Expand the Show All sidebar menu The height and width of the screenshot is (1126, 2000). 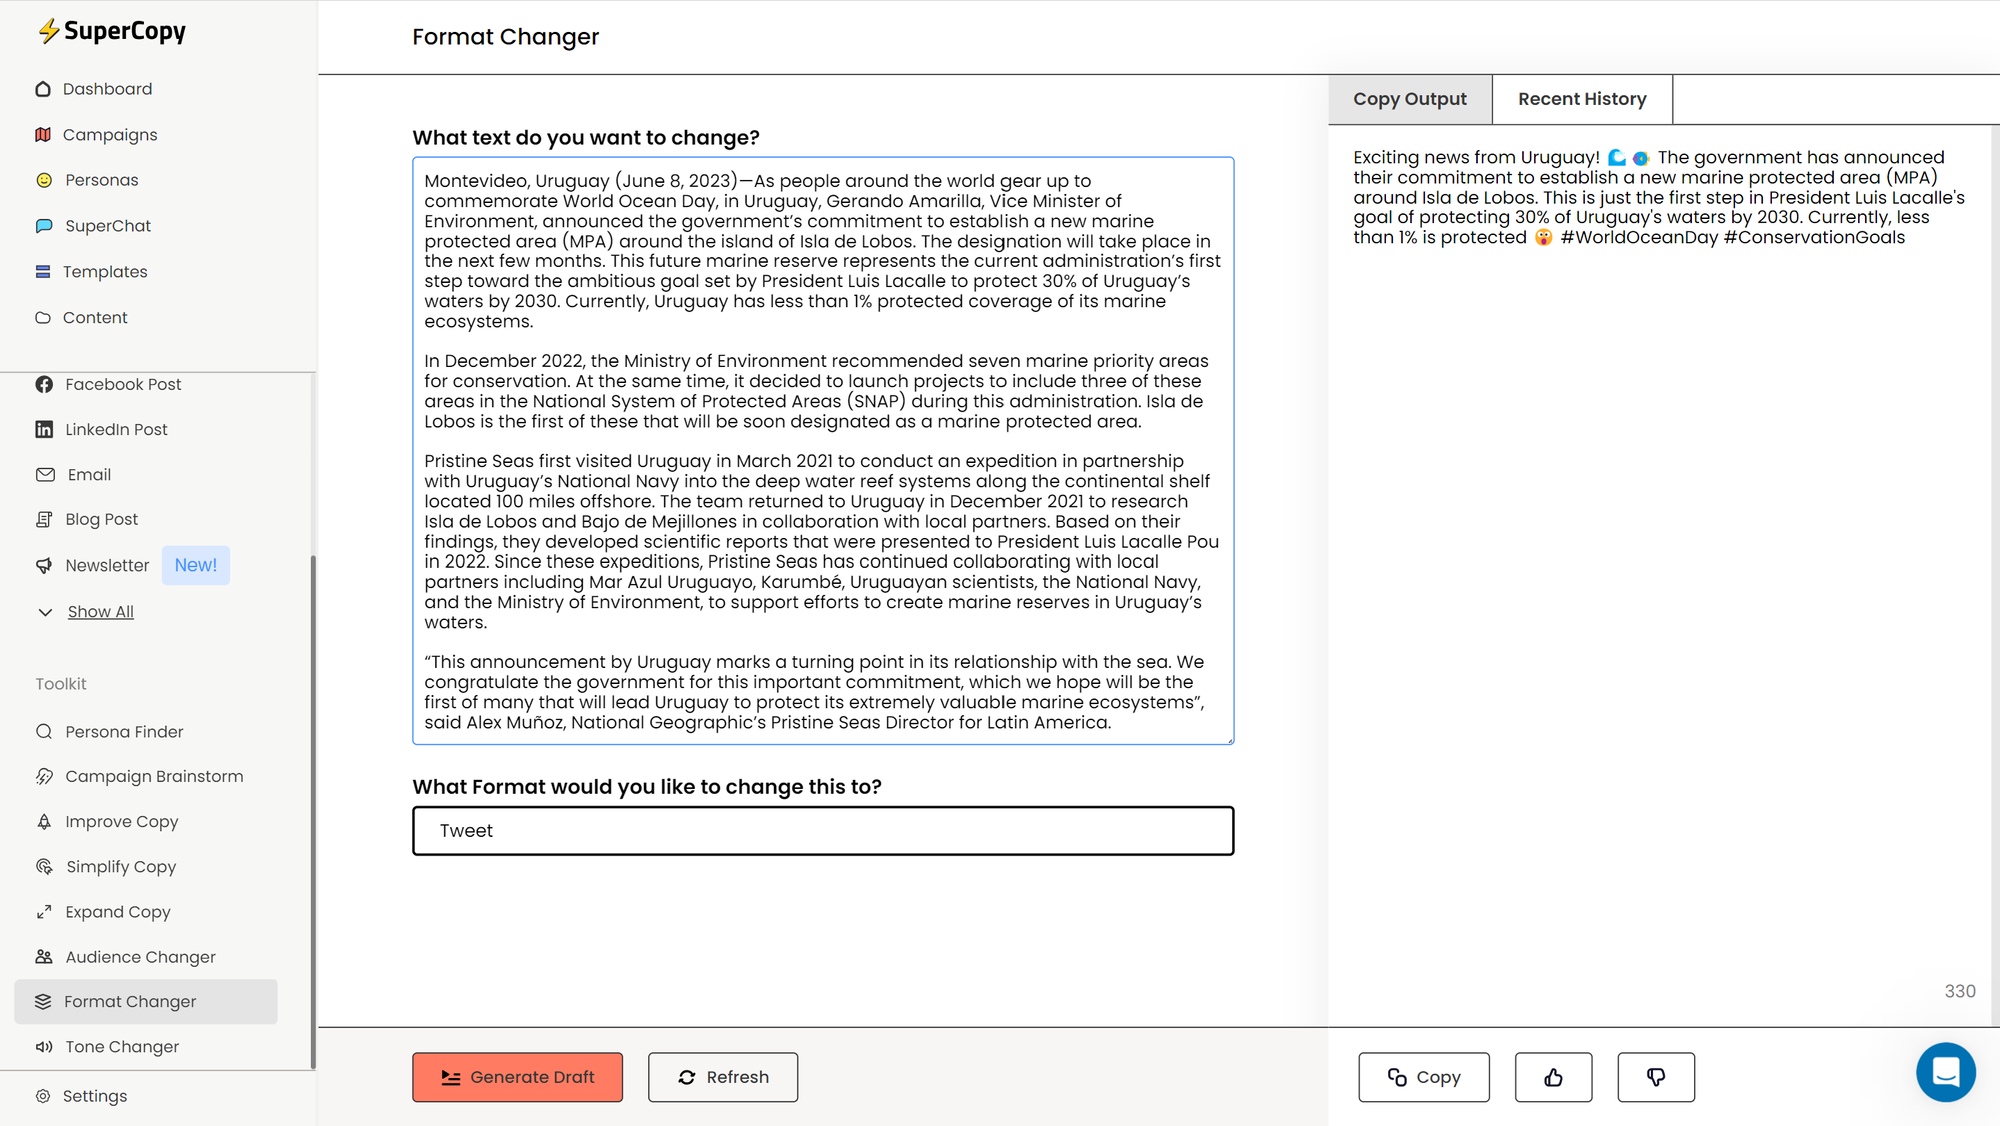99,611
